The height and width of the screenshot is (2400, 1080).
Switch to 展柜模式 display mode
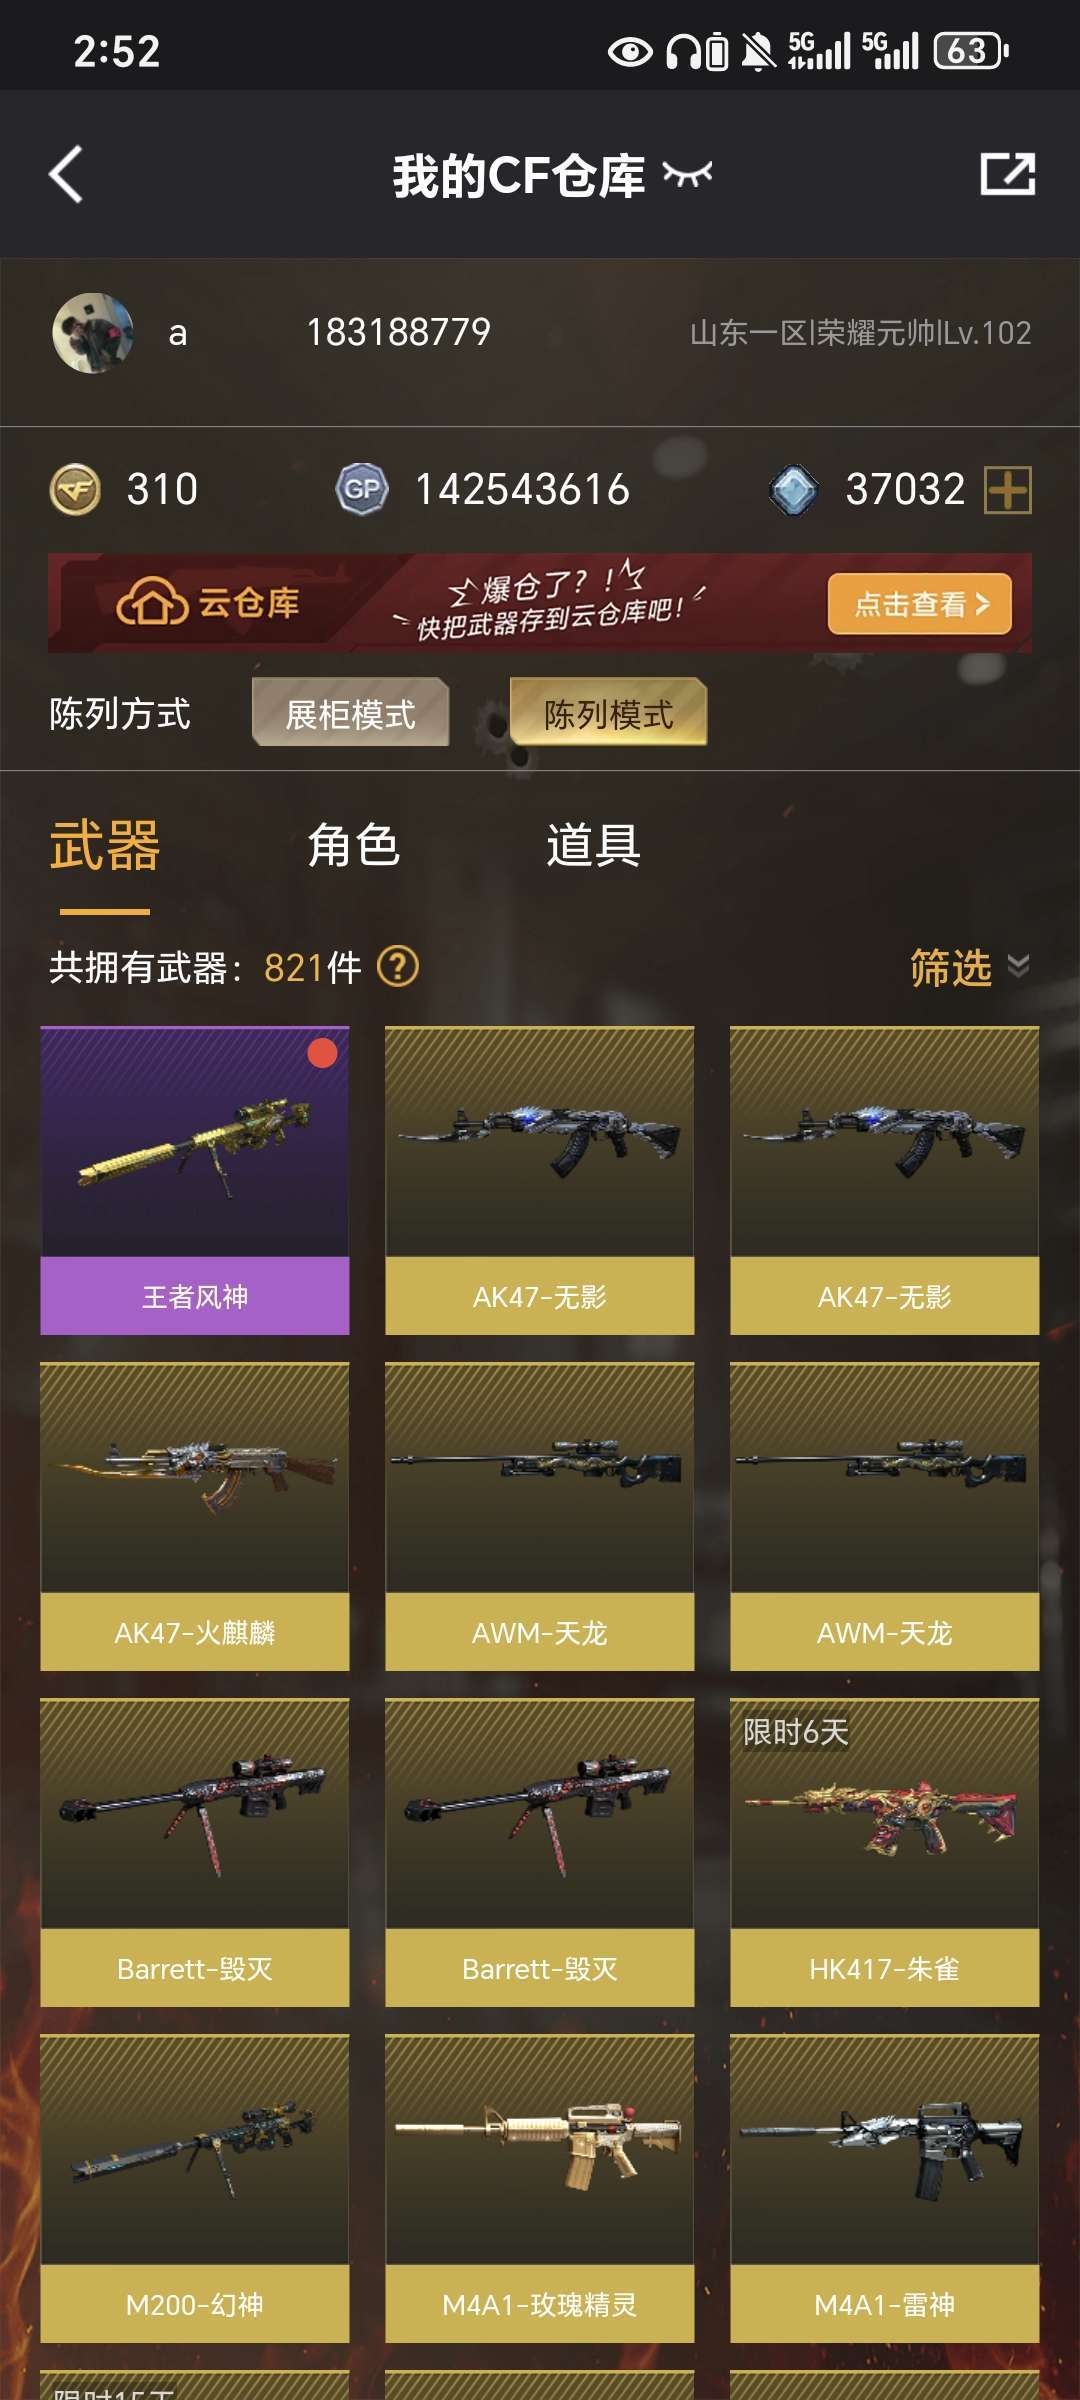(x=350, y=713)
